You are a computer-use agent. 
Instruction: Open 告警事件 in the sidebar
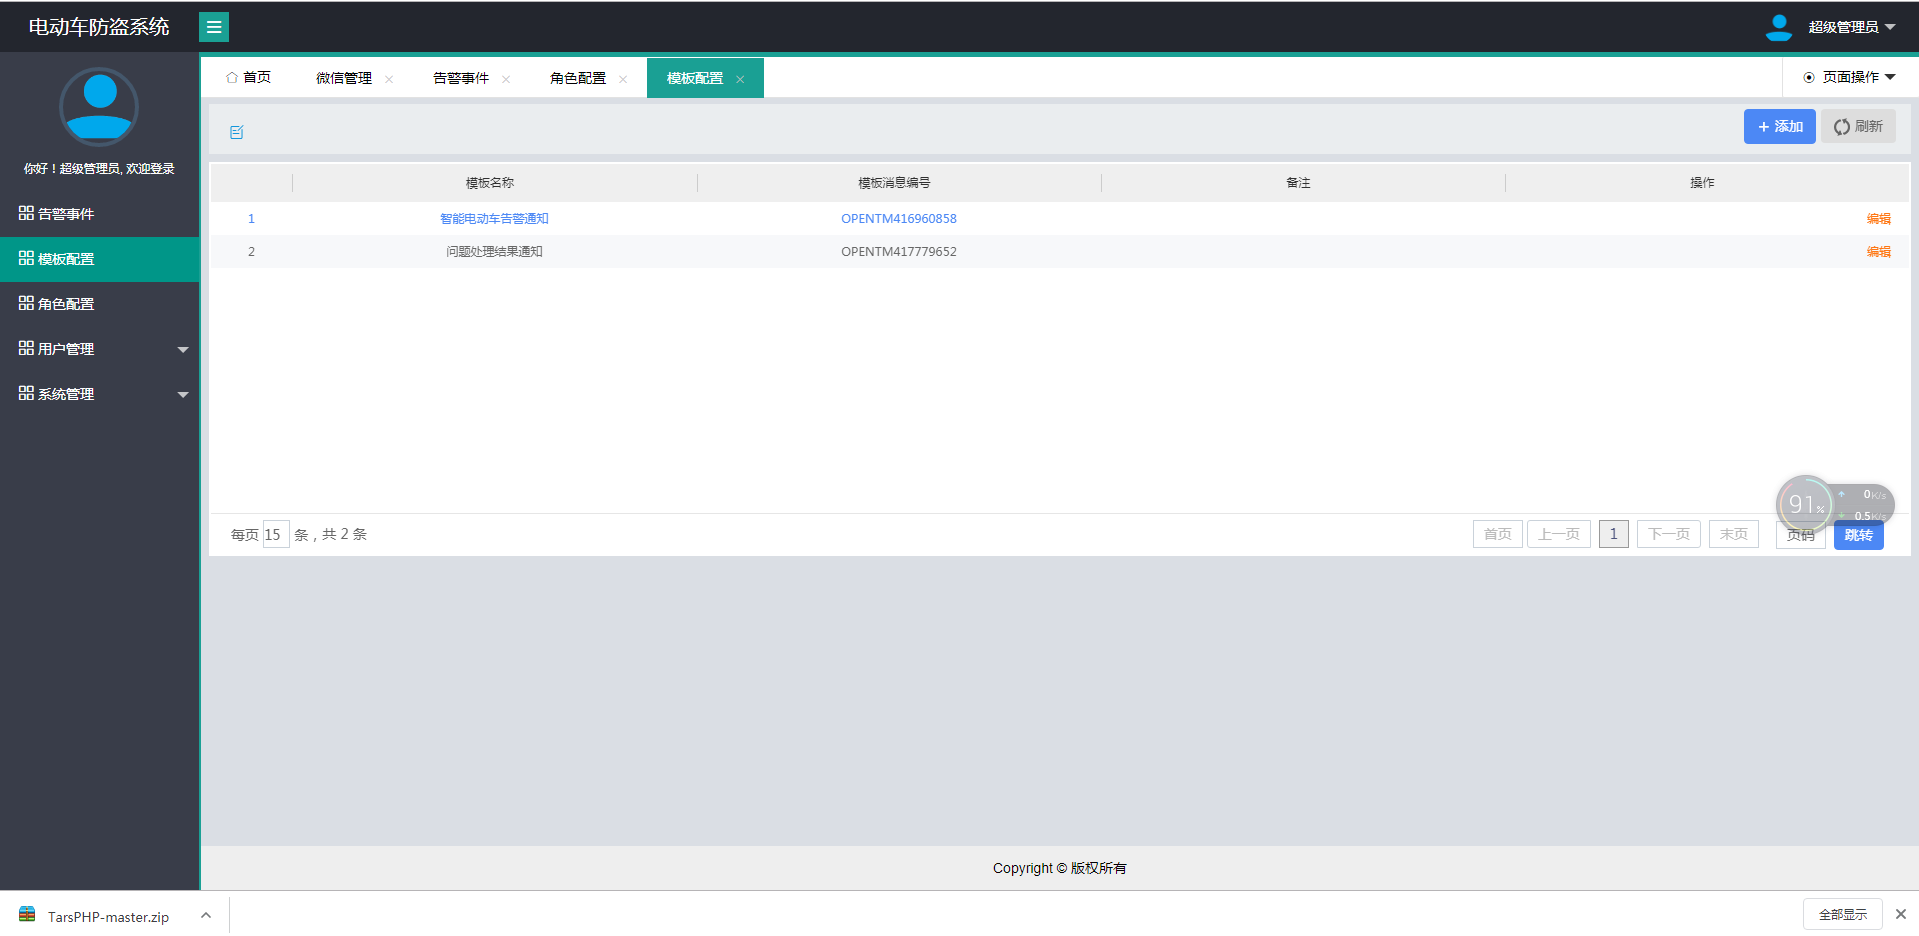coord(100,214)
